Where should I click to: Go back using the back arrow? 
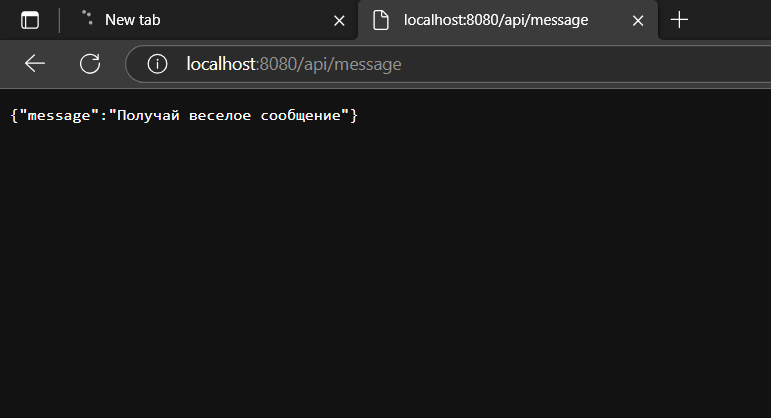[x=35, y=64]
